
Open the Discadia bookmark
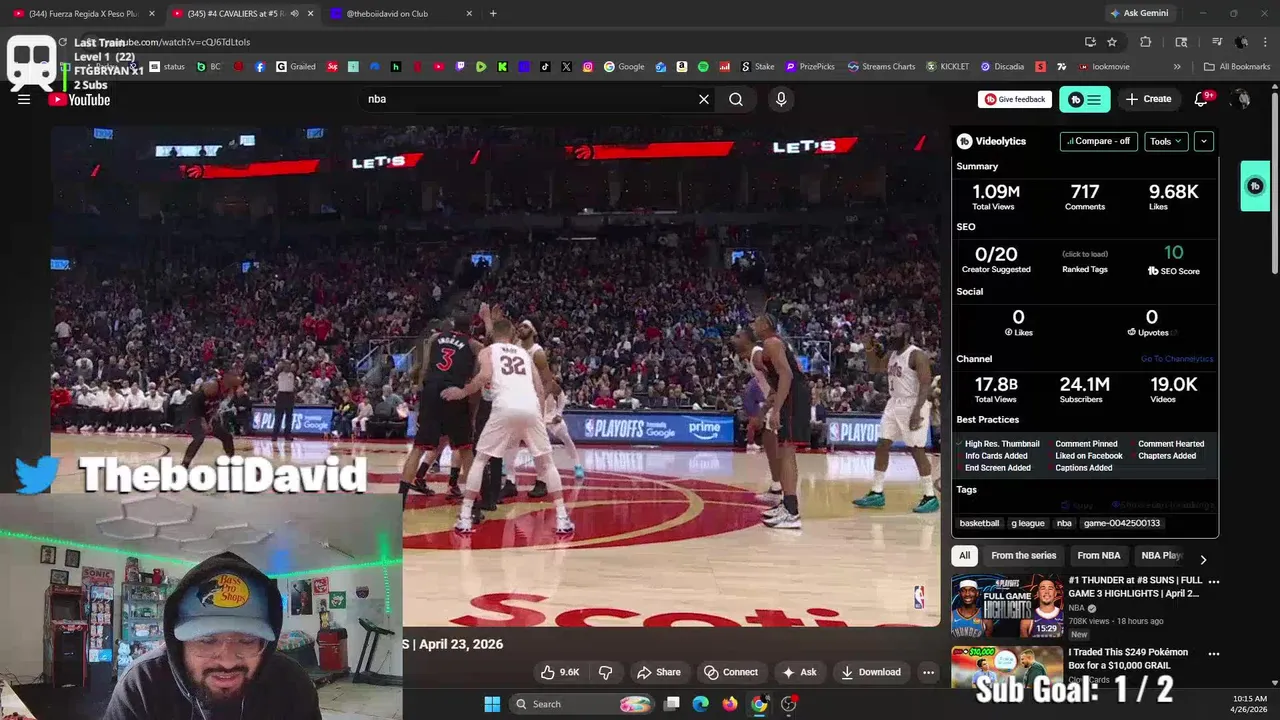pyautogui.click(x=1002, y=67)
